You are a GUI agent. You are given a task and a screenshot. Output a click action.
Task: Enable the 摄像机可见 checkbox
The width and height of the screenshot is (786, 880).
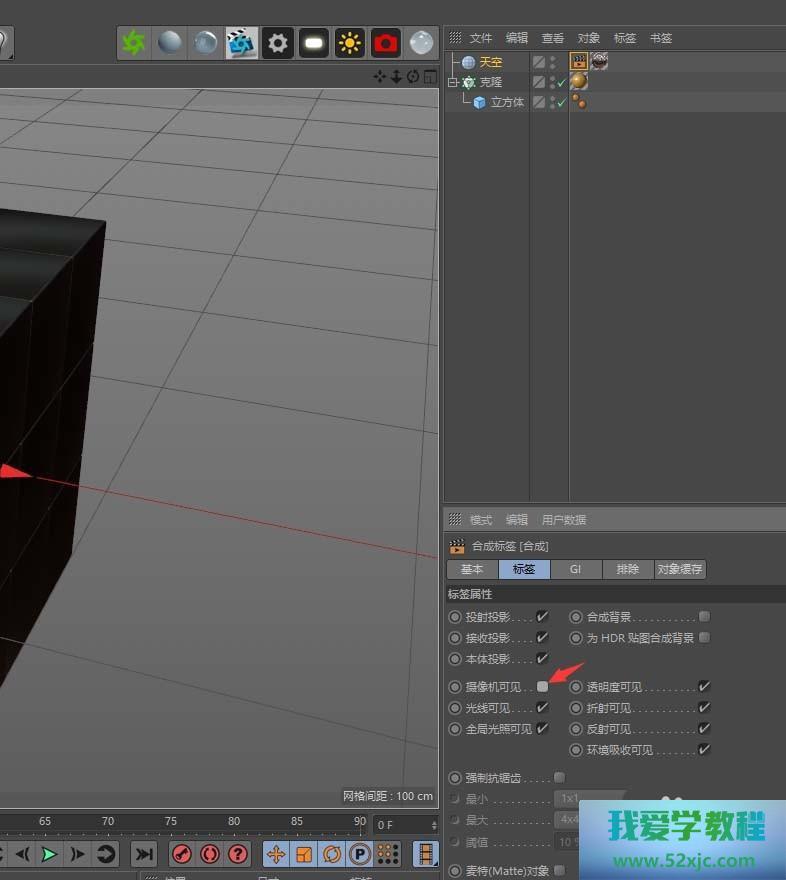[542, 687]
